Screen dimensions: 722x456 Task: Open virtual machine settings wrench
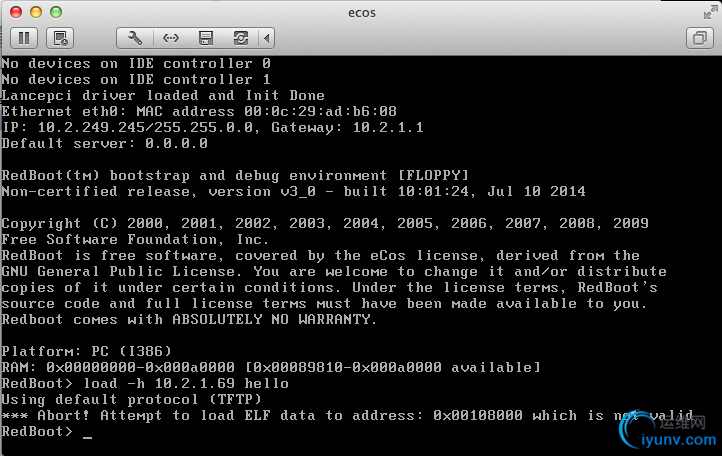pos(134,38)
